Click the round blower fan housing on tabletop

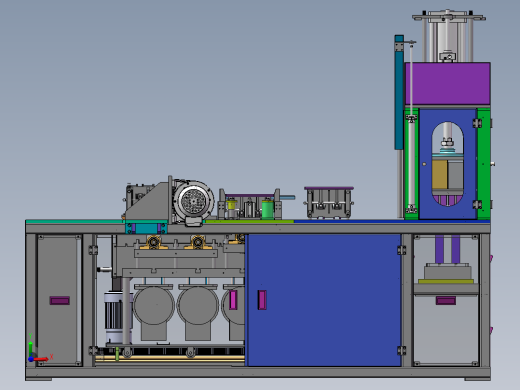193,199
